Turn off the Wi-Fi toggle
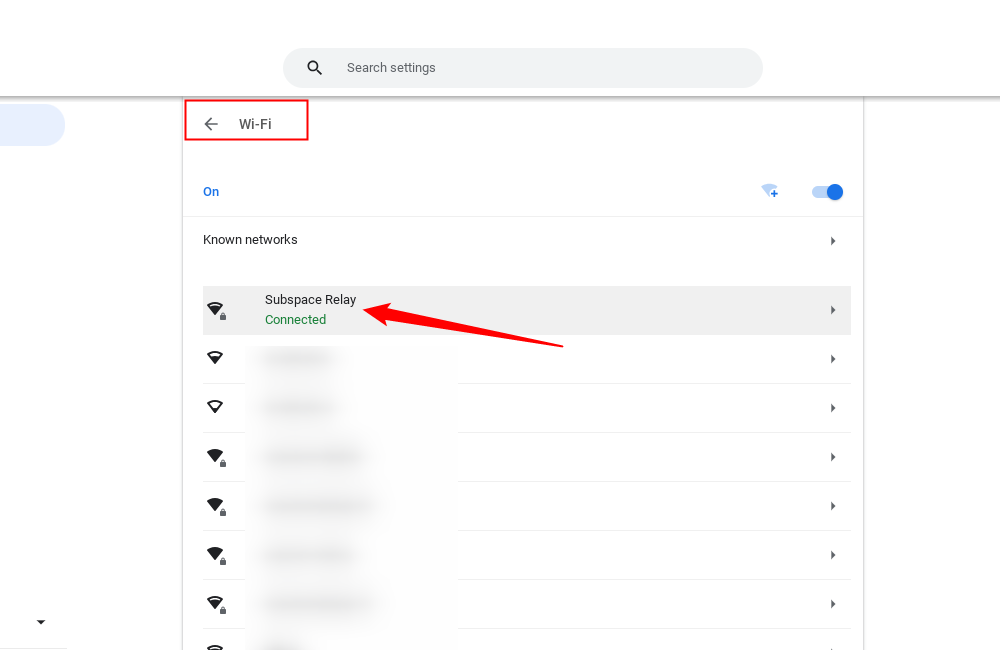The height and width of the screenshot is (650, 1000). point(827,191)
